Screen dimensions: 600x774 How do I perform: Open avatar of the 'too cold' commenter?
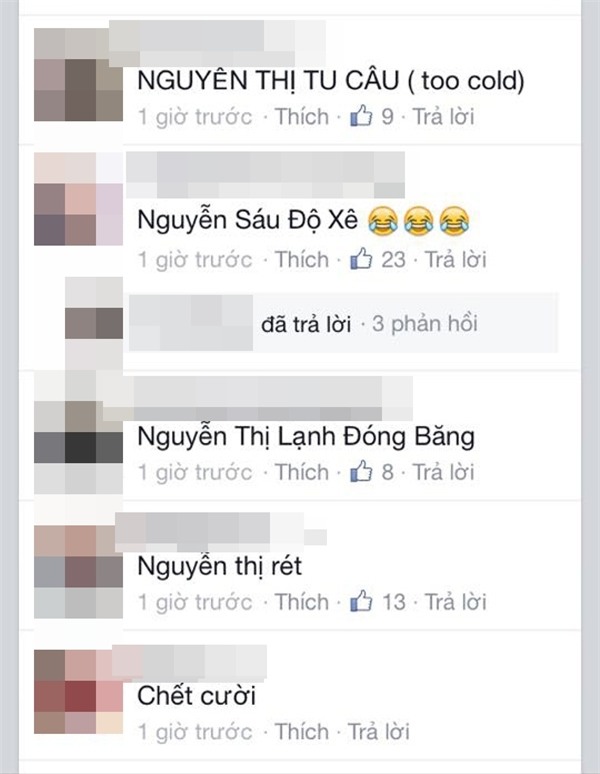78,75
